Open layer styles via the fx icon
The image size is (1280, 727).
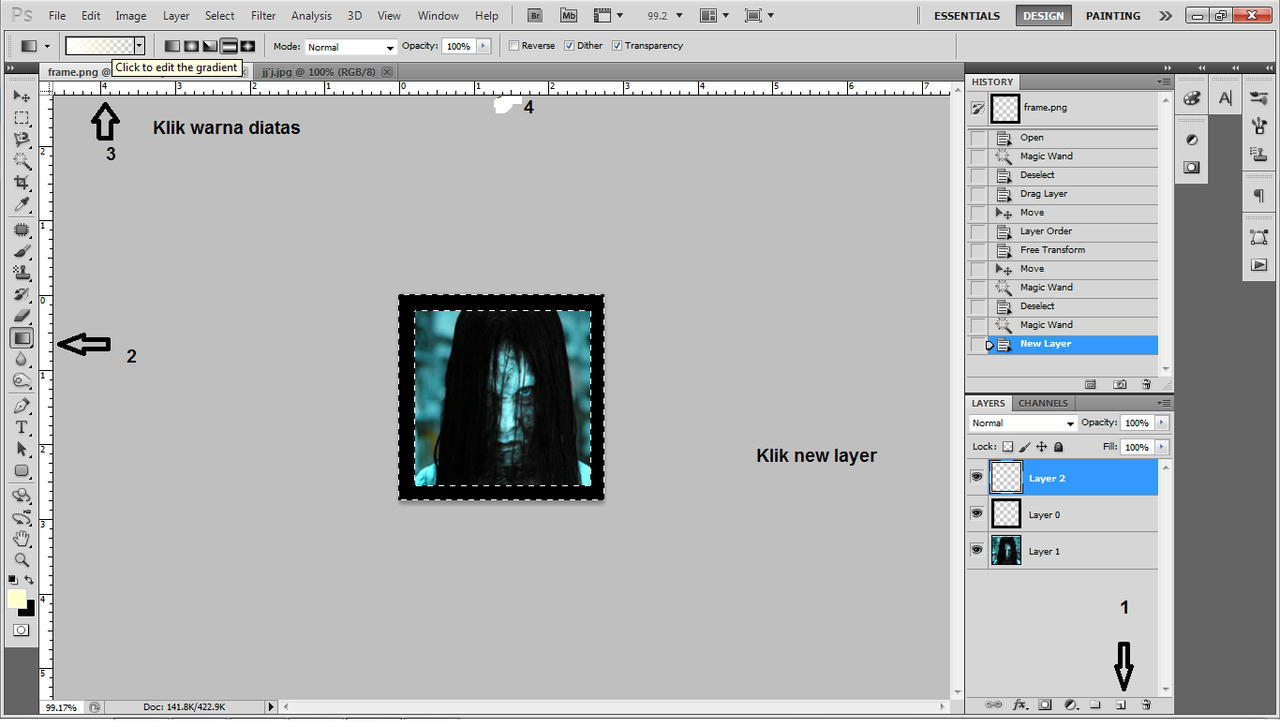(x=1019, y=705)
